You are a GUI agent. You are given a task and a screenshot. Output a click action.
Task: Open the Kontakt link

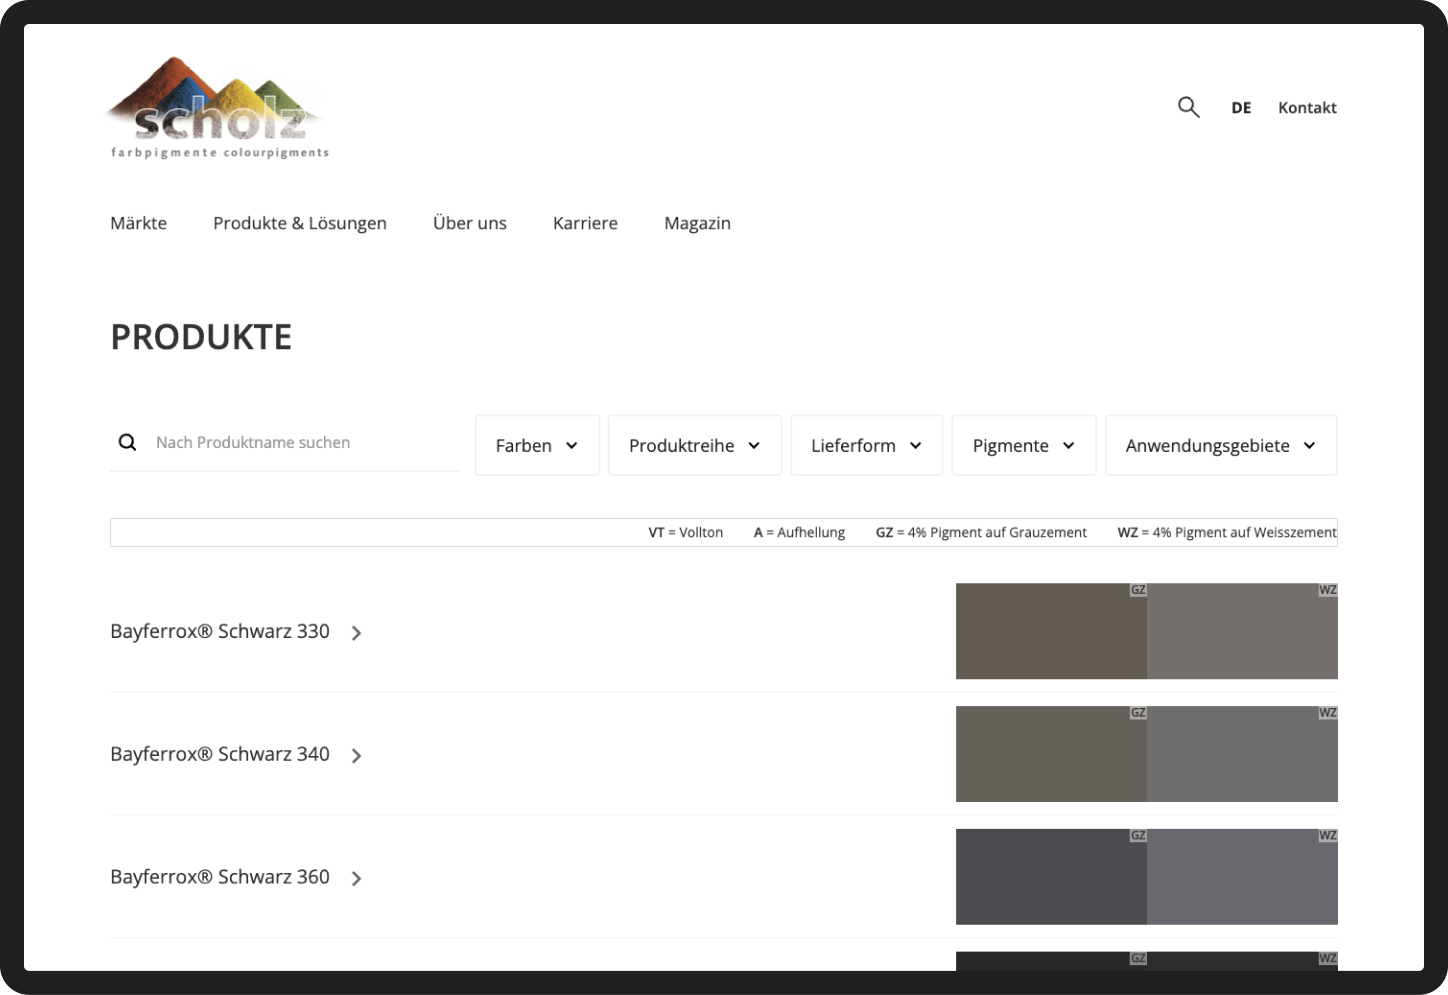point(1307,108)
